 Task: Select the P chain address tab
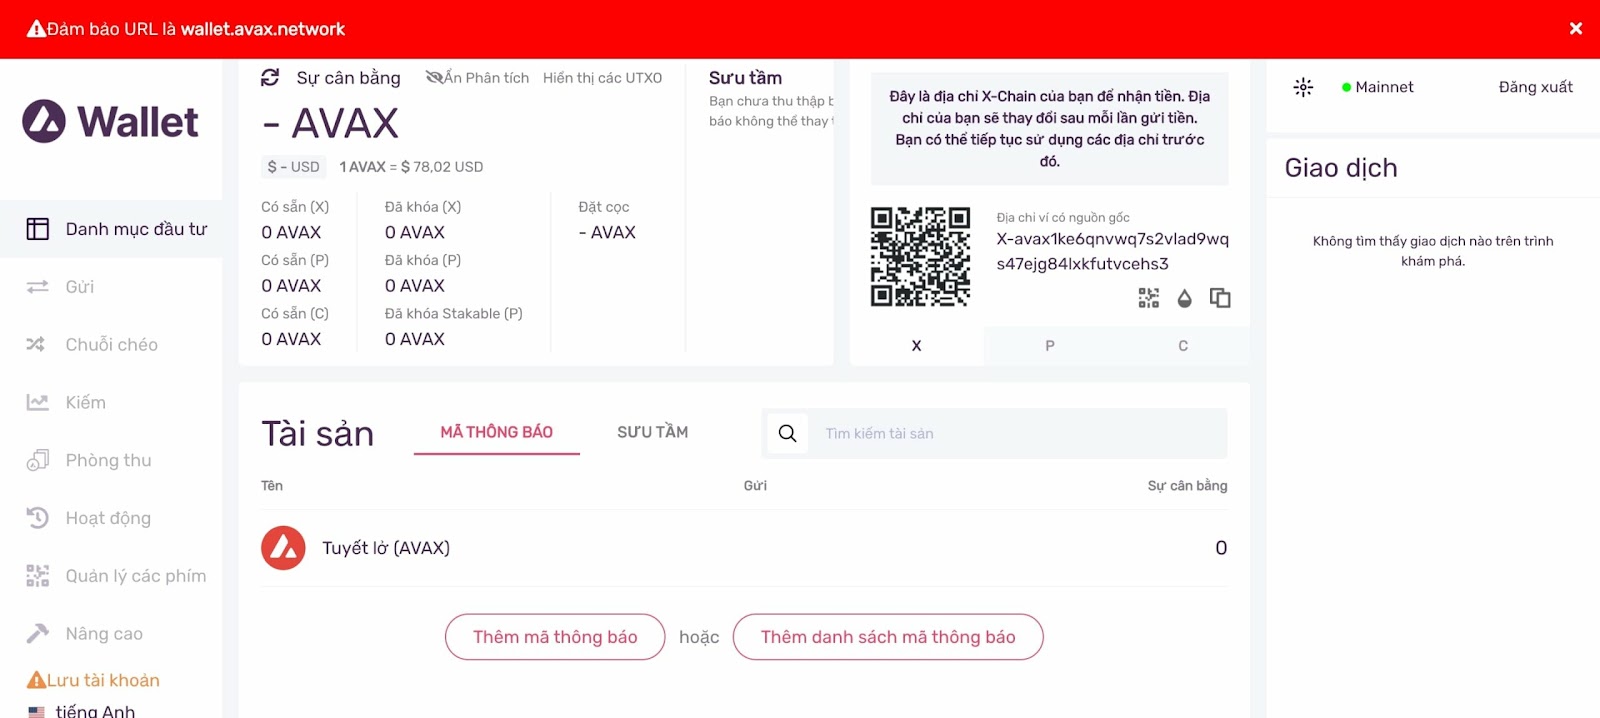point(1050,346)
